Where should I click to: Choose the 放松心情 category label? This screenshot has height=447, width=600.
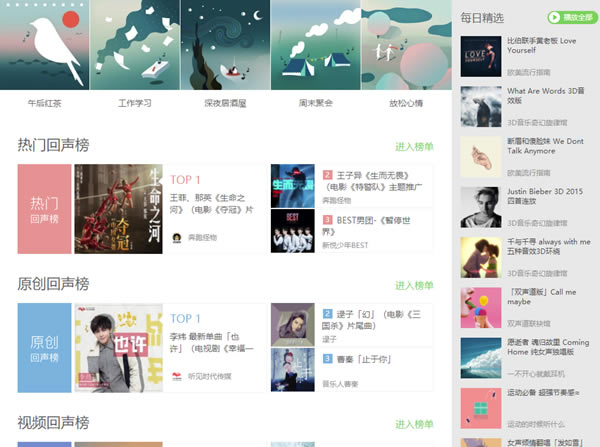[x=406, y=103]
